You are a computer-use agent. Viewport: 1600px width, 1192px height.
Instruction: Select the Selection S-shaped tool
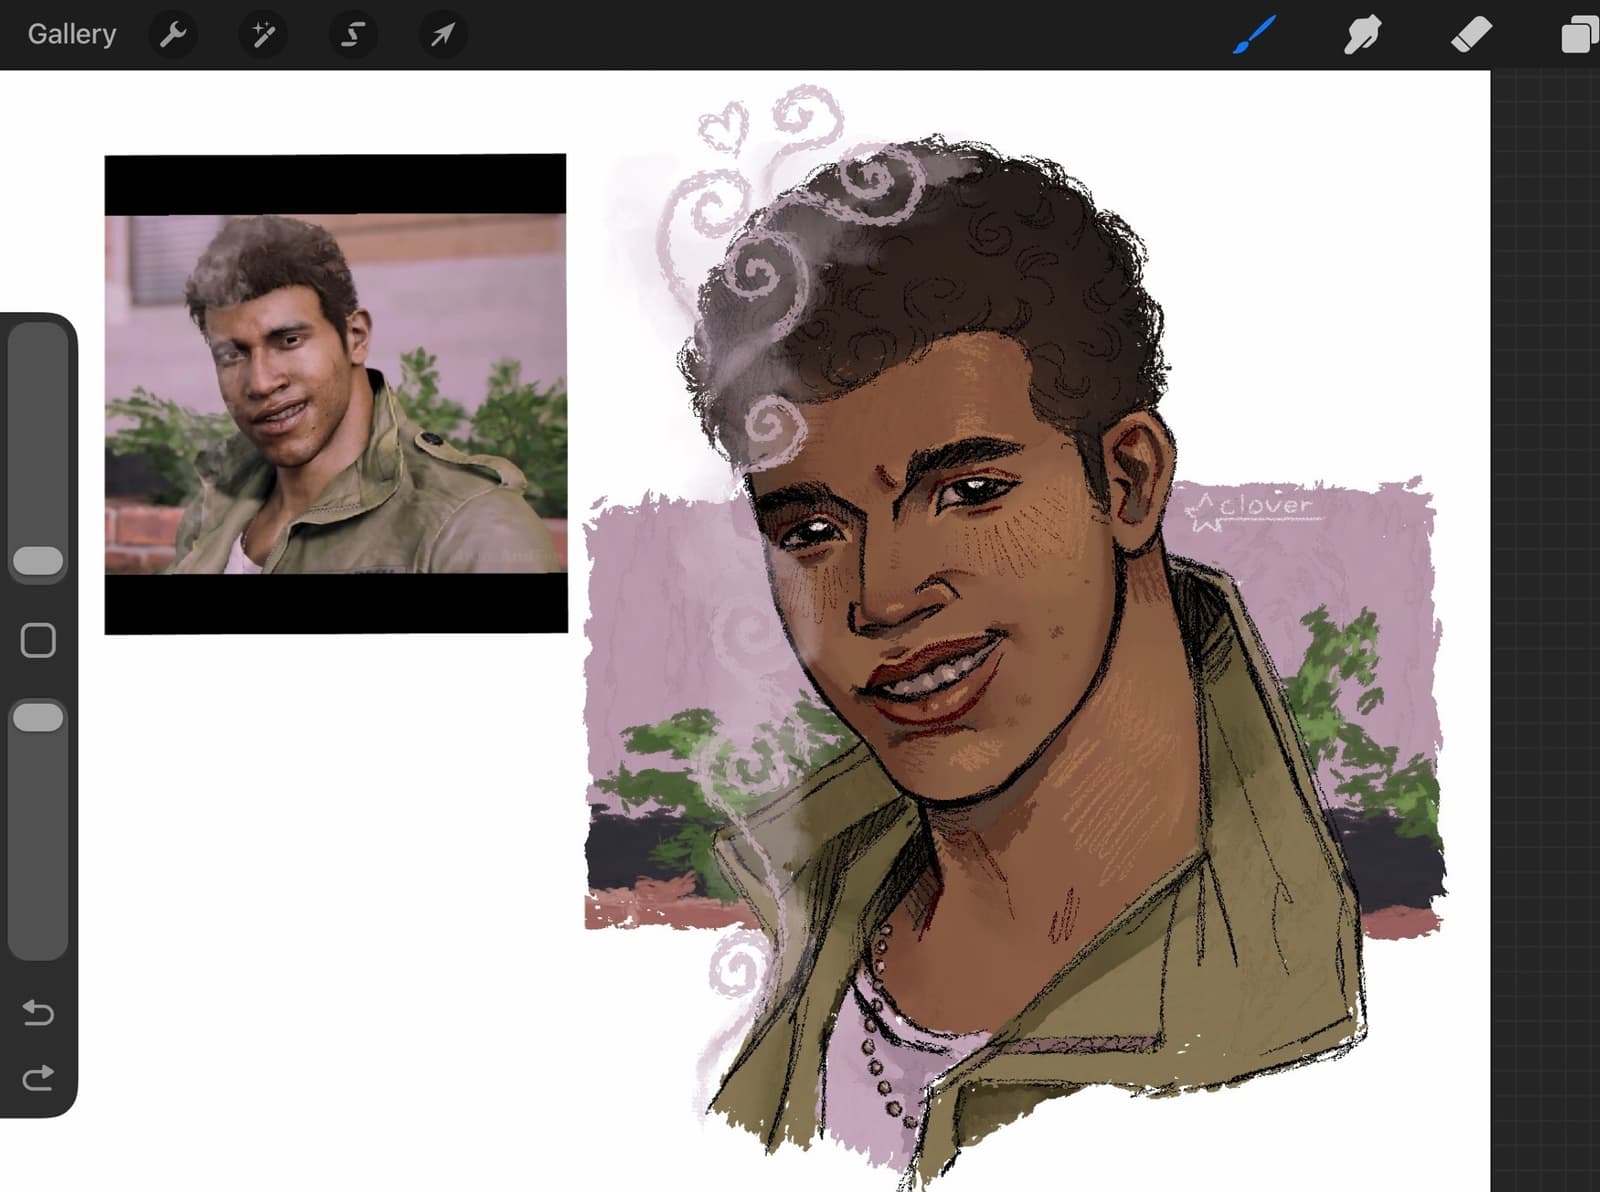coord(352,35)
